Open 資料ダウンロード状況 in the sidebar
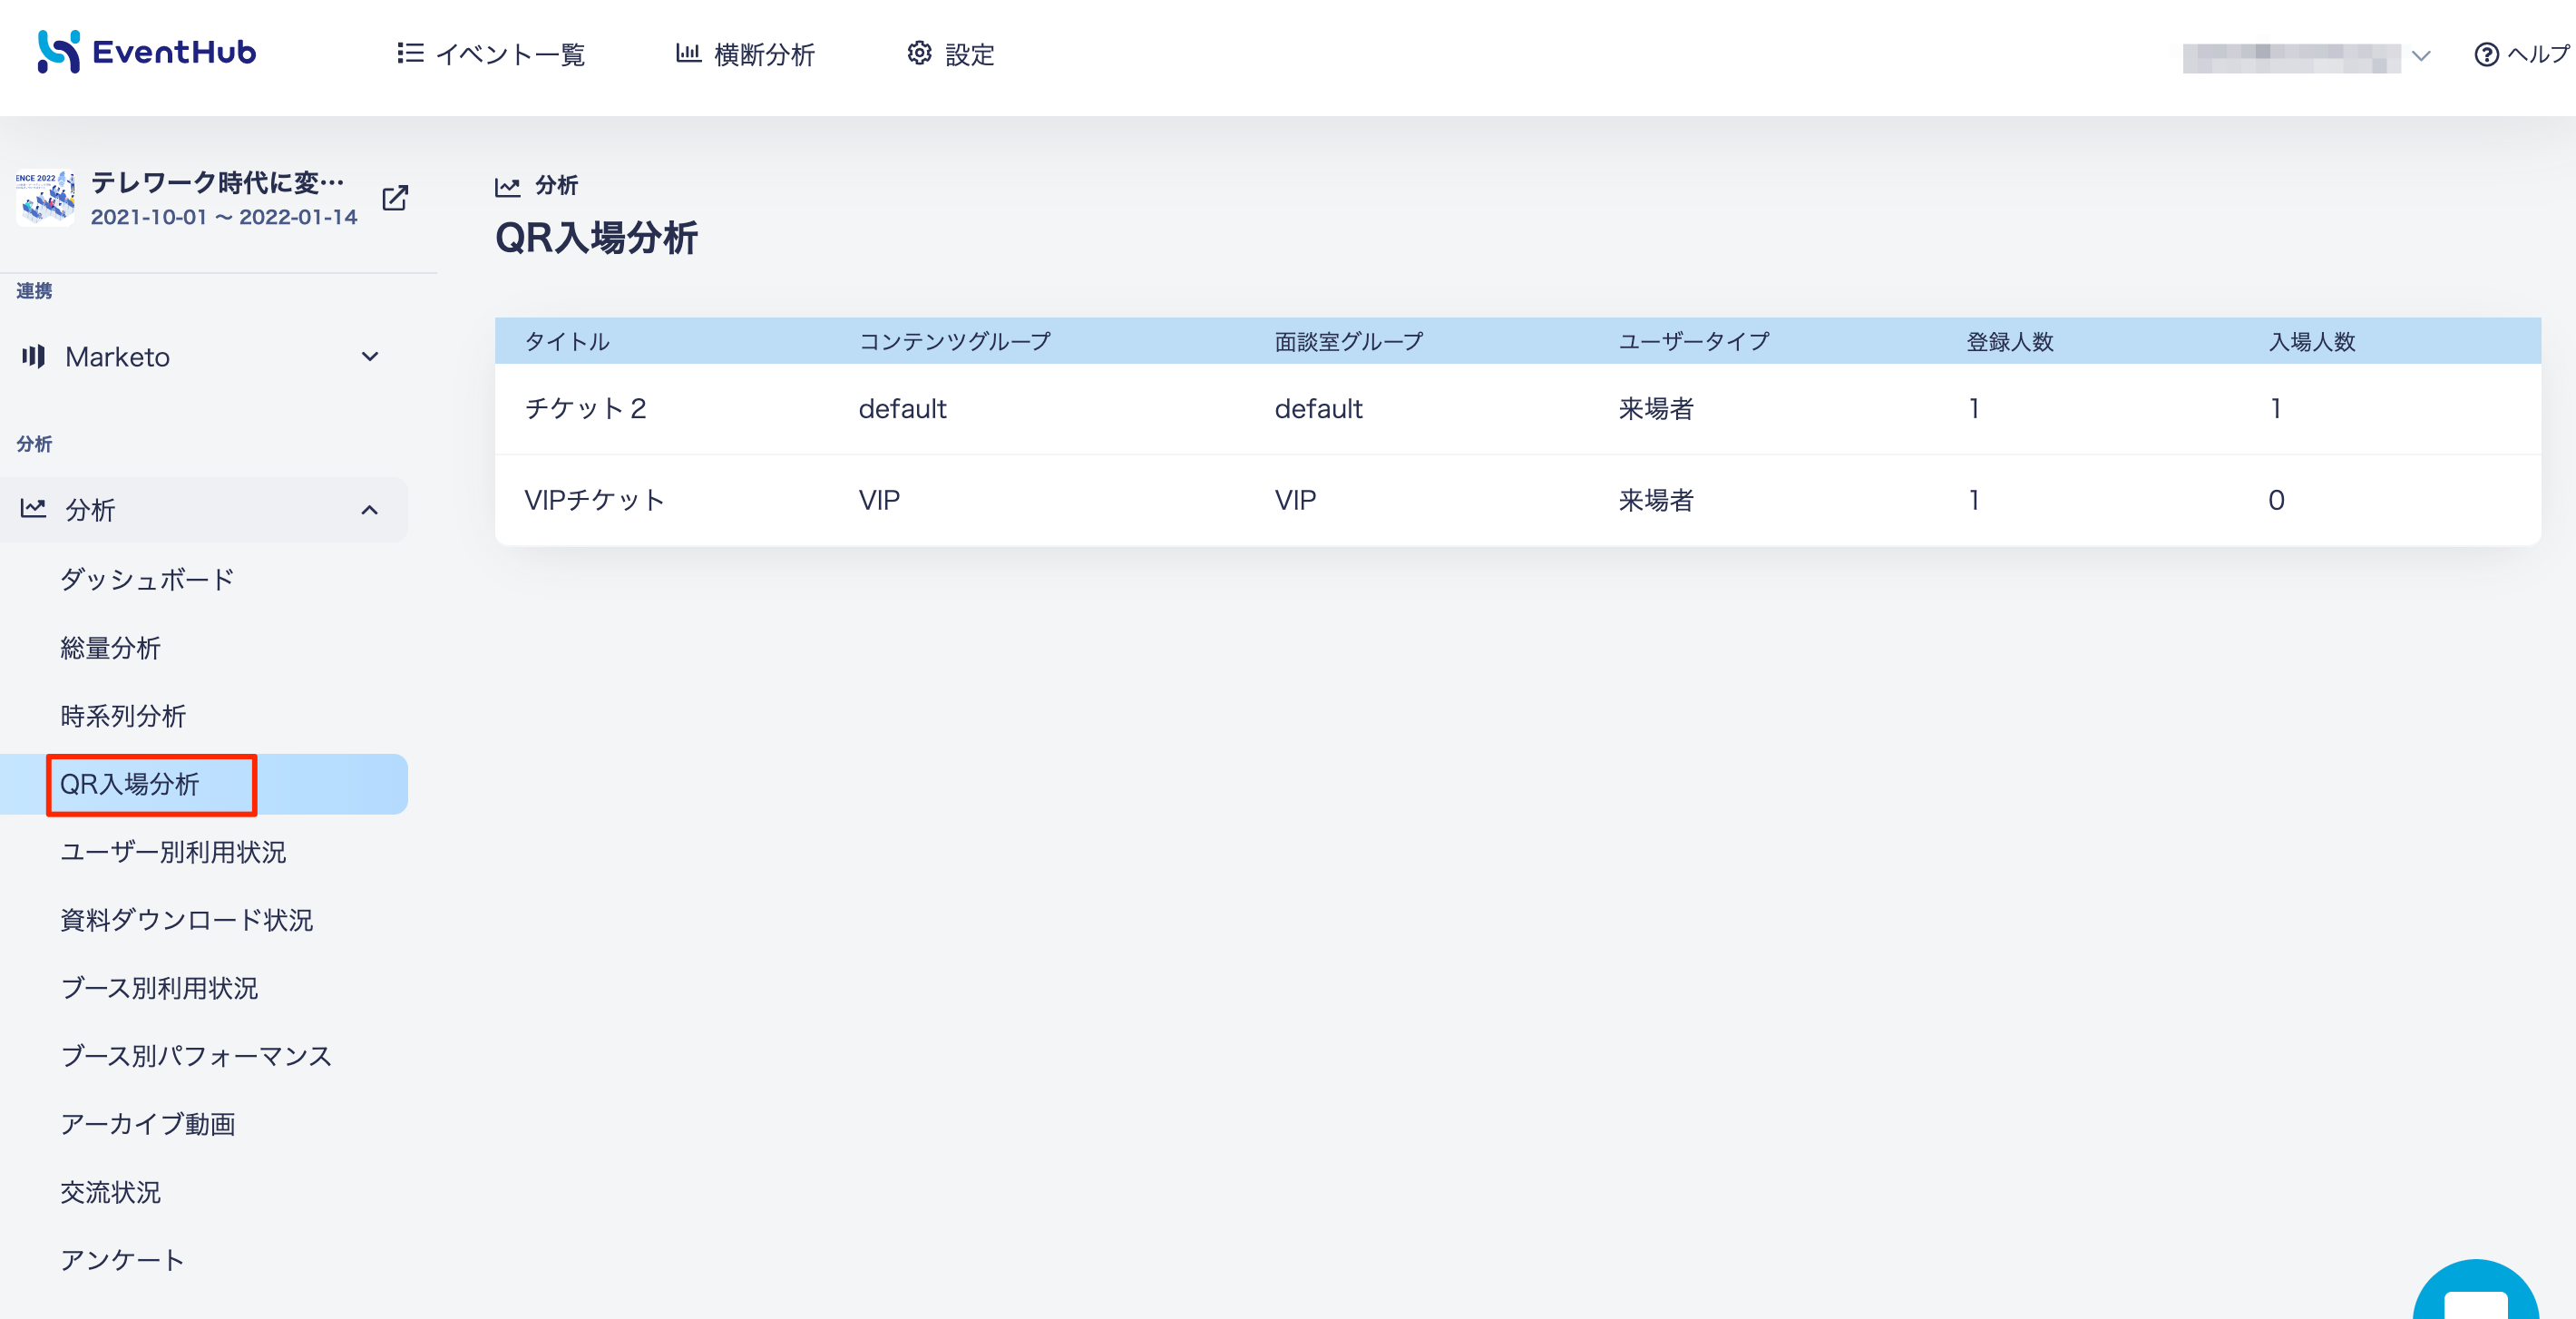 tap(186, 920)
